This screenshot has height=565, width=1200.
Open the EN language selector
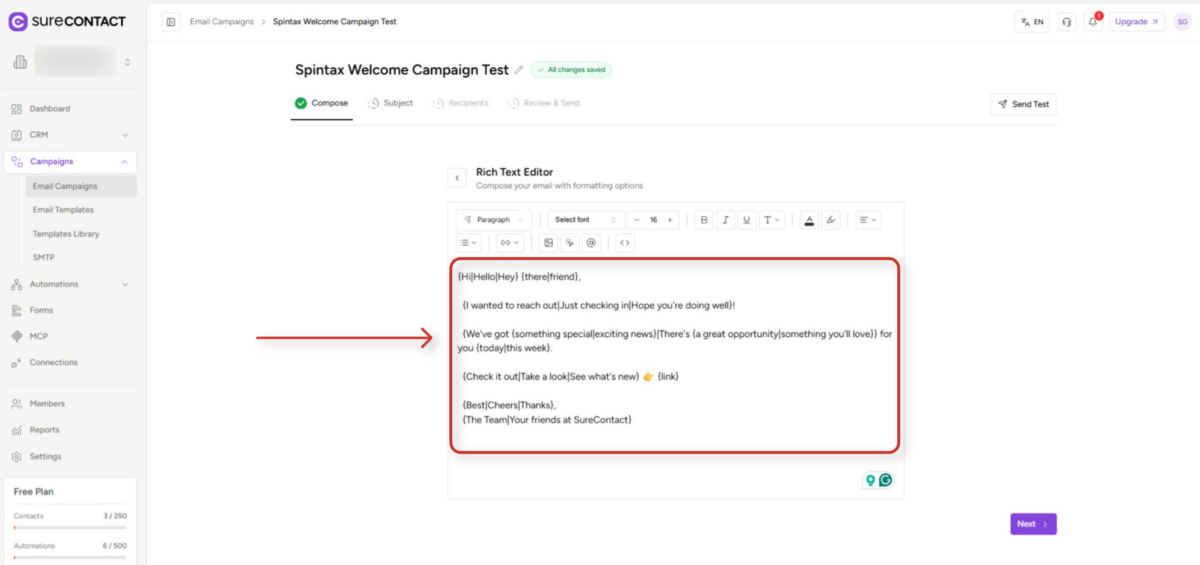[1032, 21]
